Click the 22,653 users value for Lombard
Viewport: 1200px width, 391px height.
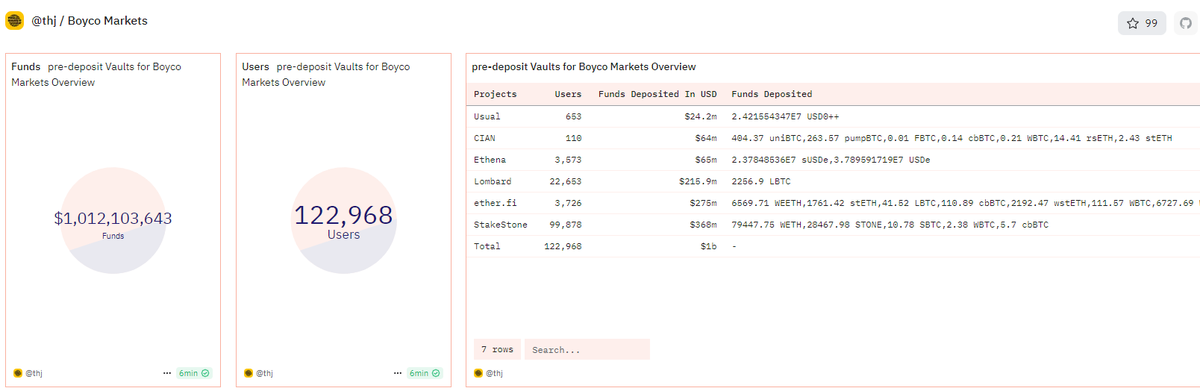565,182
